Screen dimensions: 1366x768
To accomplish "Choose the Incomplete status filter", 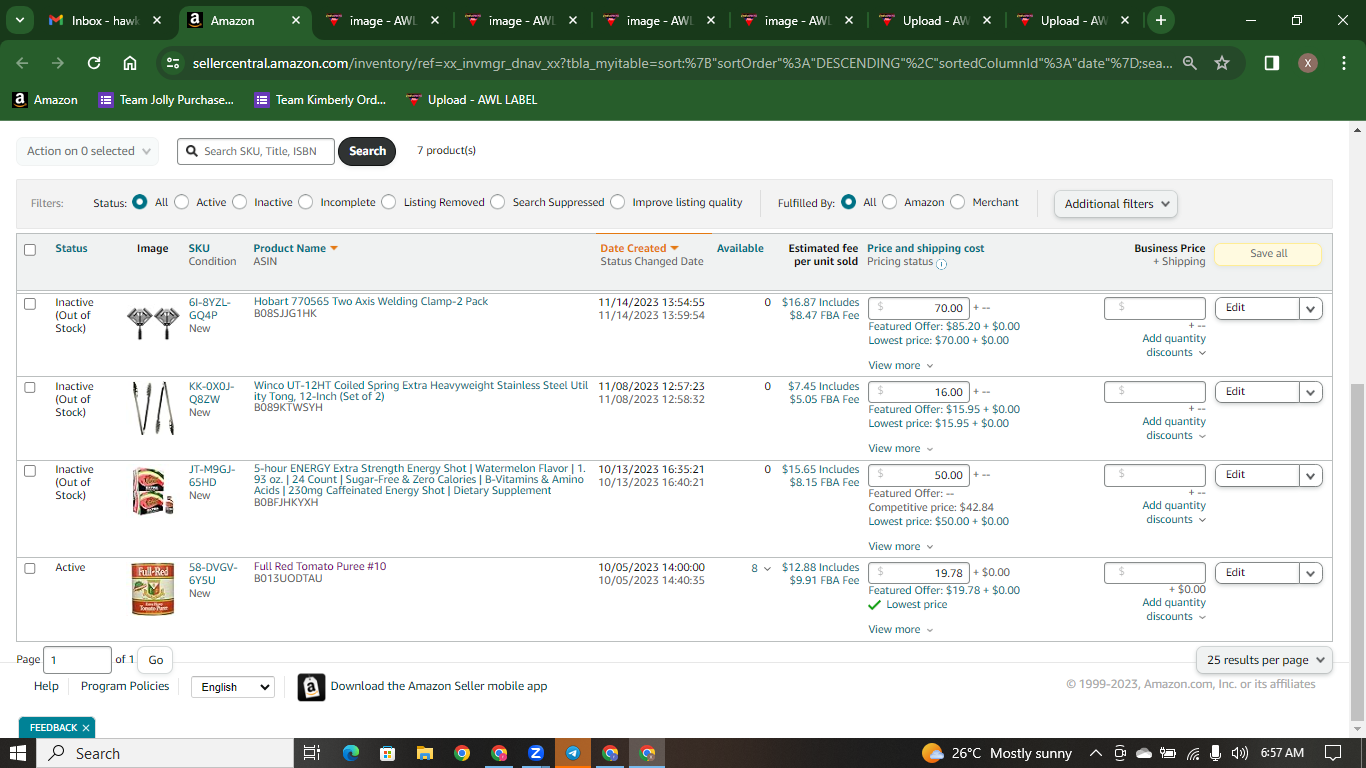I will pyautogui.click(x=306, y=202).
